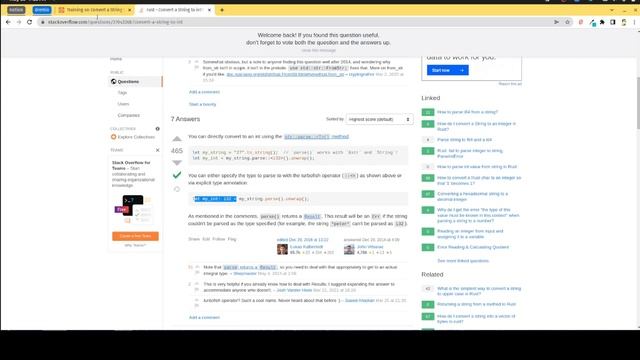640x360 pixels.
Task: Close the 'Training on Convert a String' tab
Action: click(129, 10)
